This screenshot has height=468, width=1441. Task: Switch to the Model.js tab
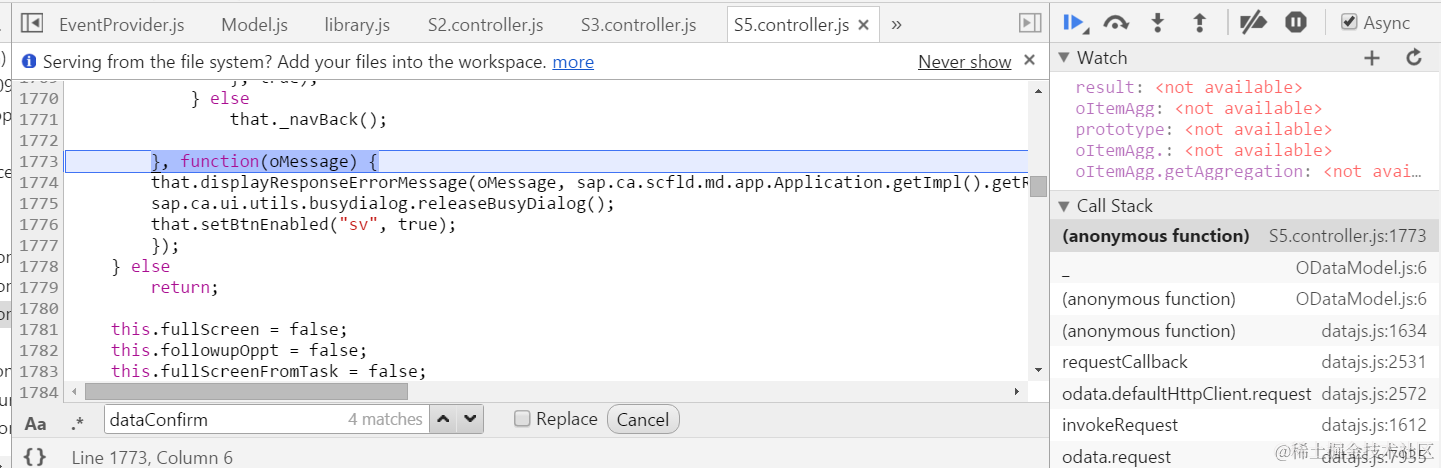click(x=254, y=25)
